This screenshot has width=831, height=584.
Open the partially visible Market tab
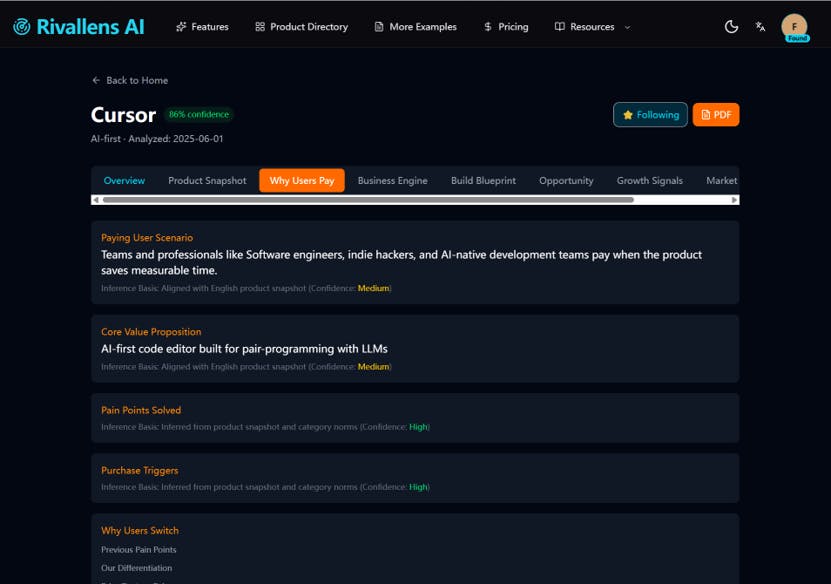[x=721, y=180]
